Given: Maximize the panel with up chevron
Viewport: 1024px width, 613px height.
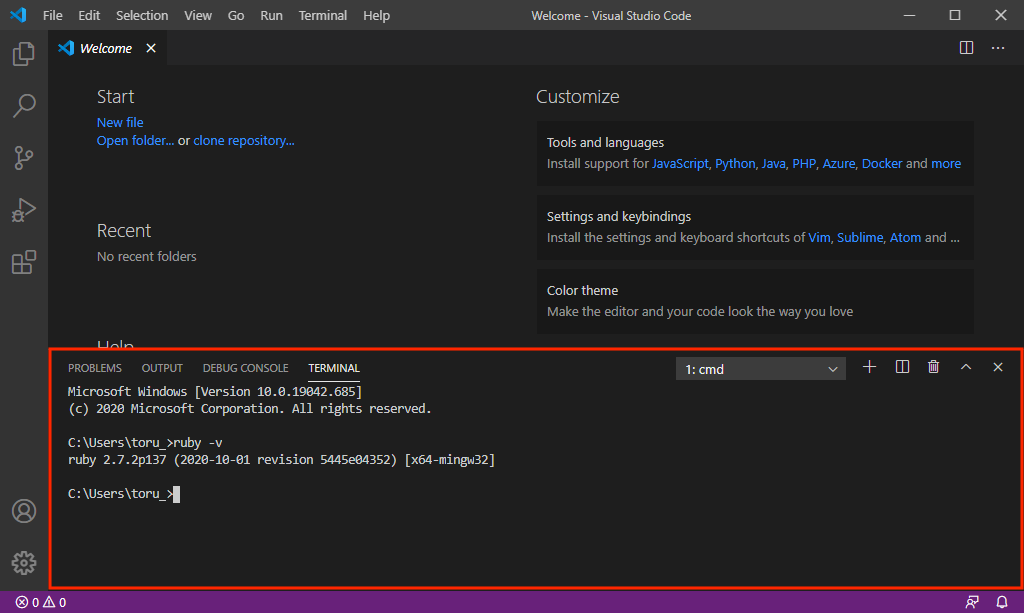Looking at the screenshot, I should [x=966, y=368].
